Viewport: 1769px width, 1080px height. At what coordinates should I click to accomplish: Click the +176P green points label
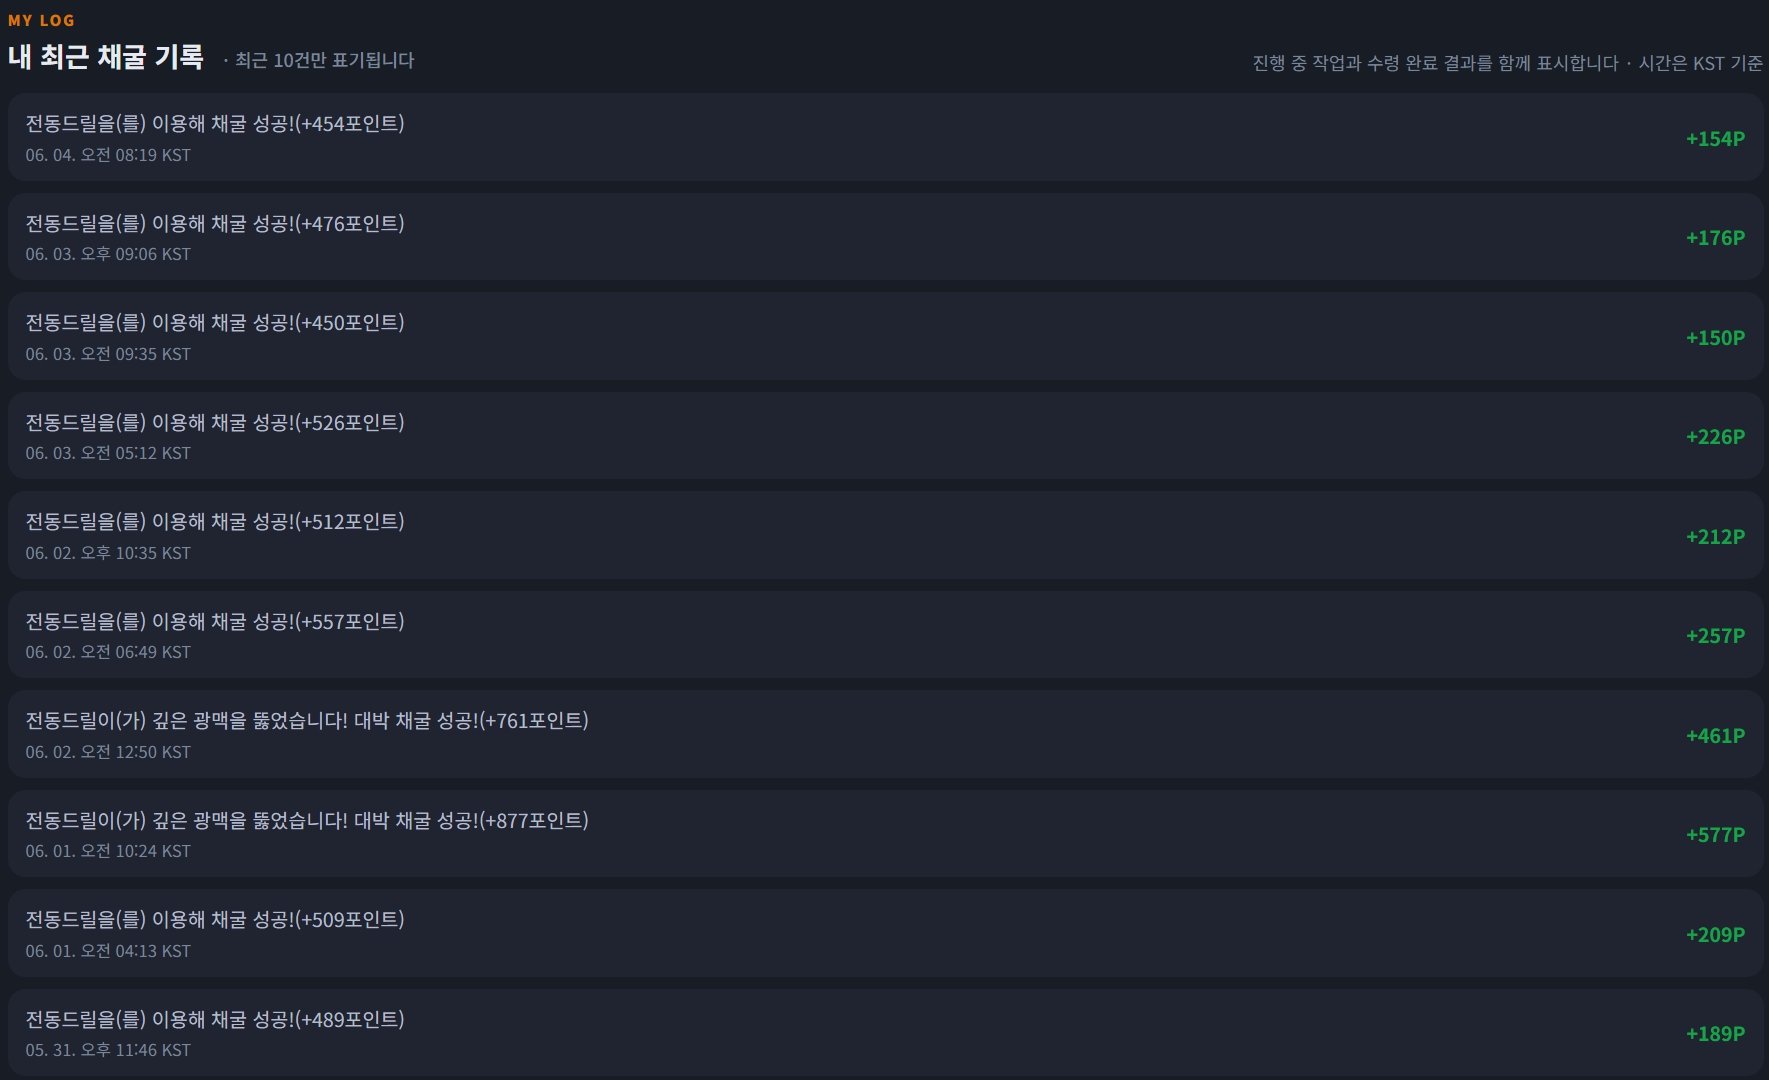(x=1715, y=238)
